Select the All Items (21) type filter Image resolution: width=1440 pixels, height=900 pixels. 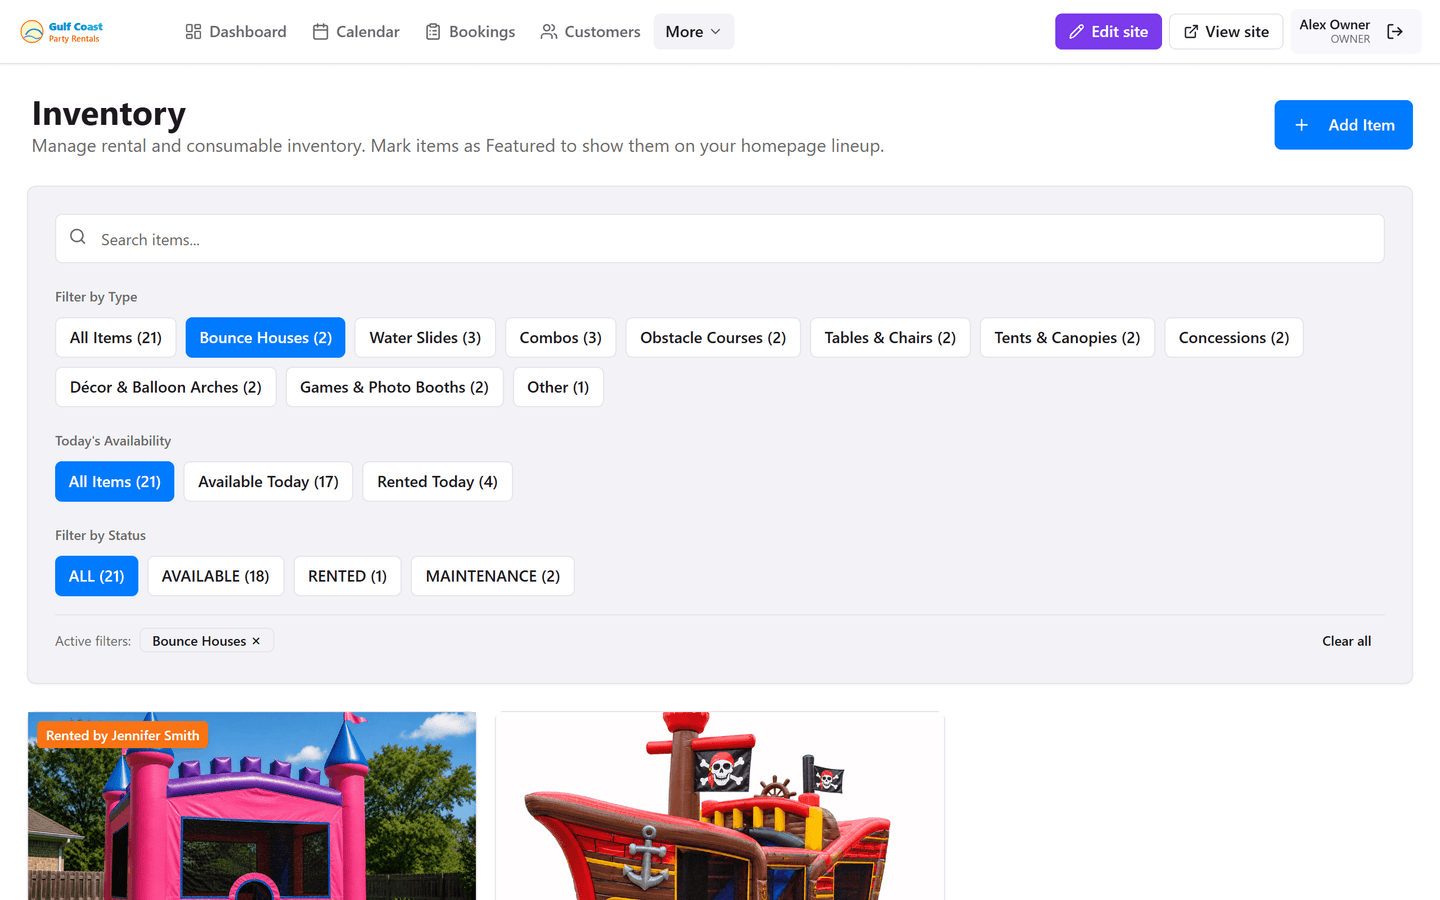[x=116, y=338]
